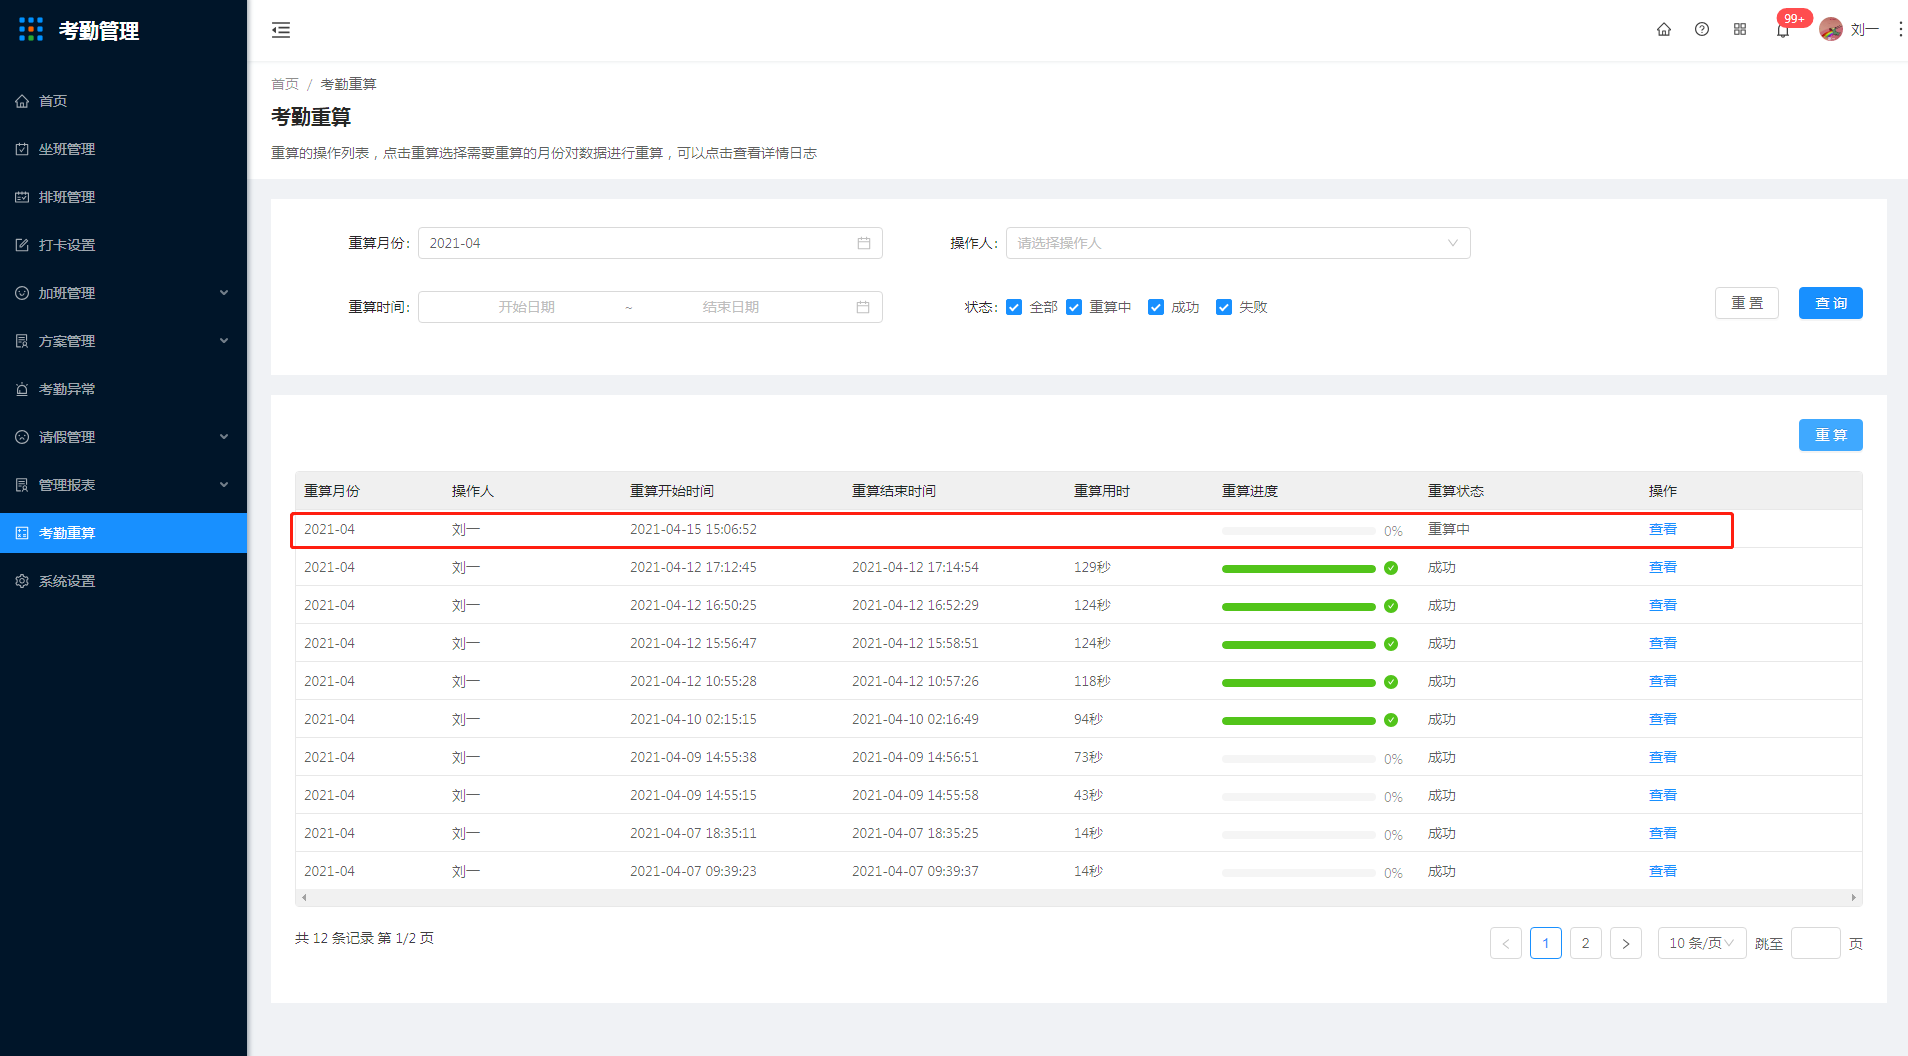Click the green success icon for 16:50:25 row

coord(1391,606)
